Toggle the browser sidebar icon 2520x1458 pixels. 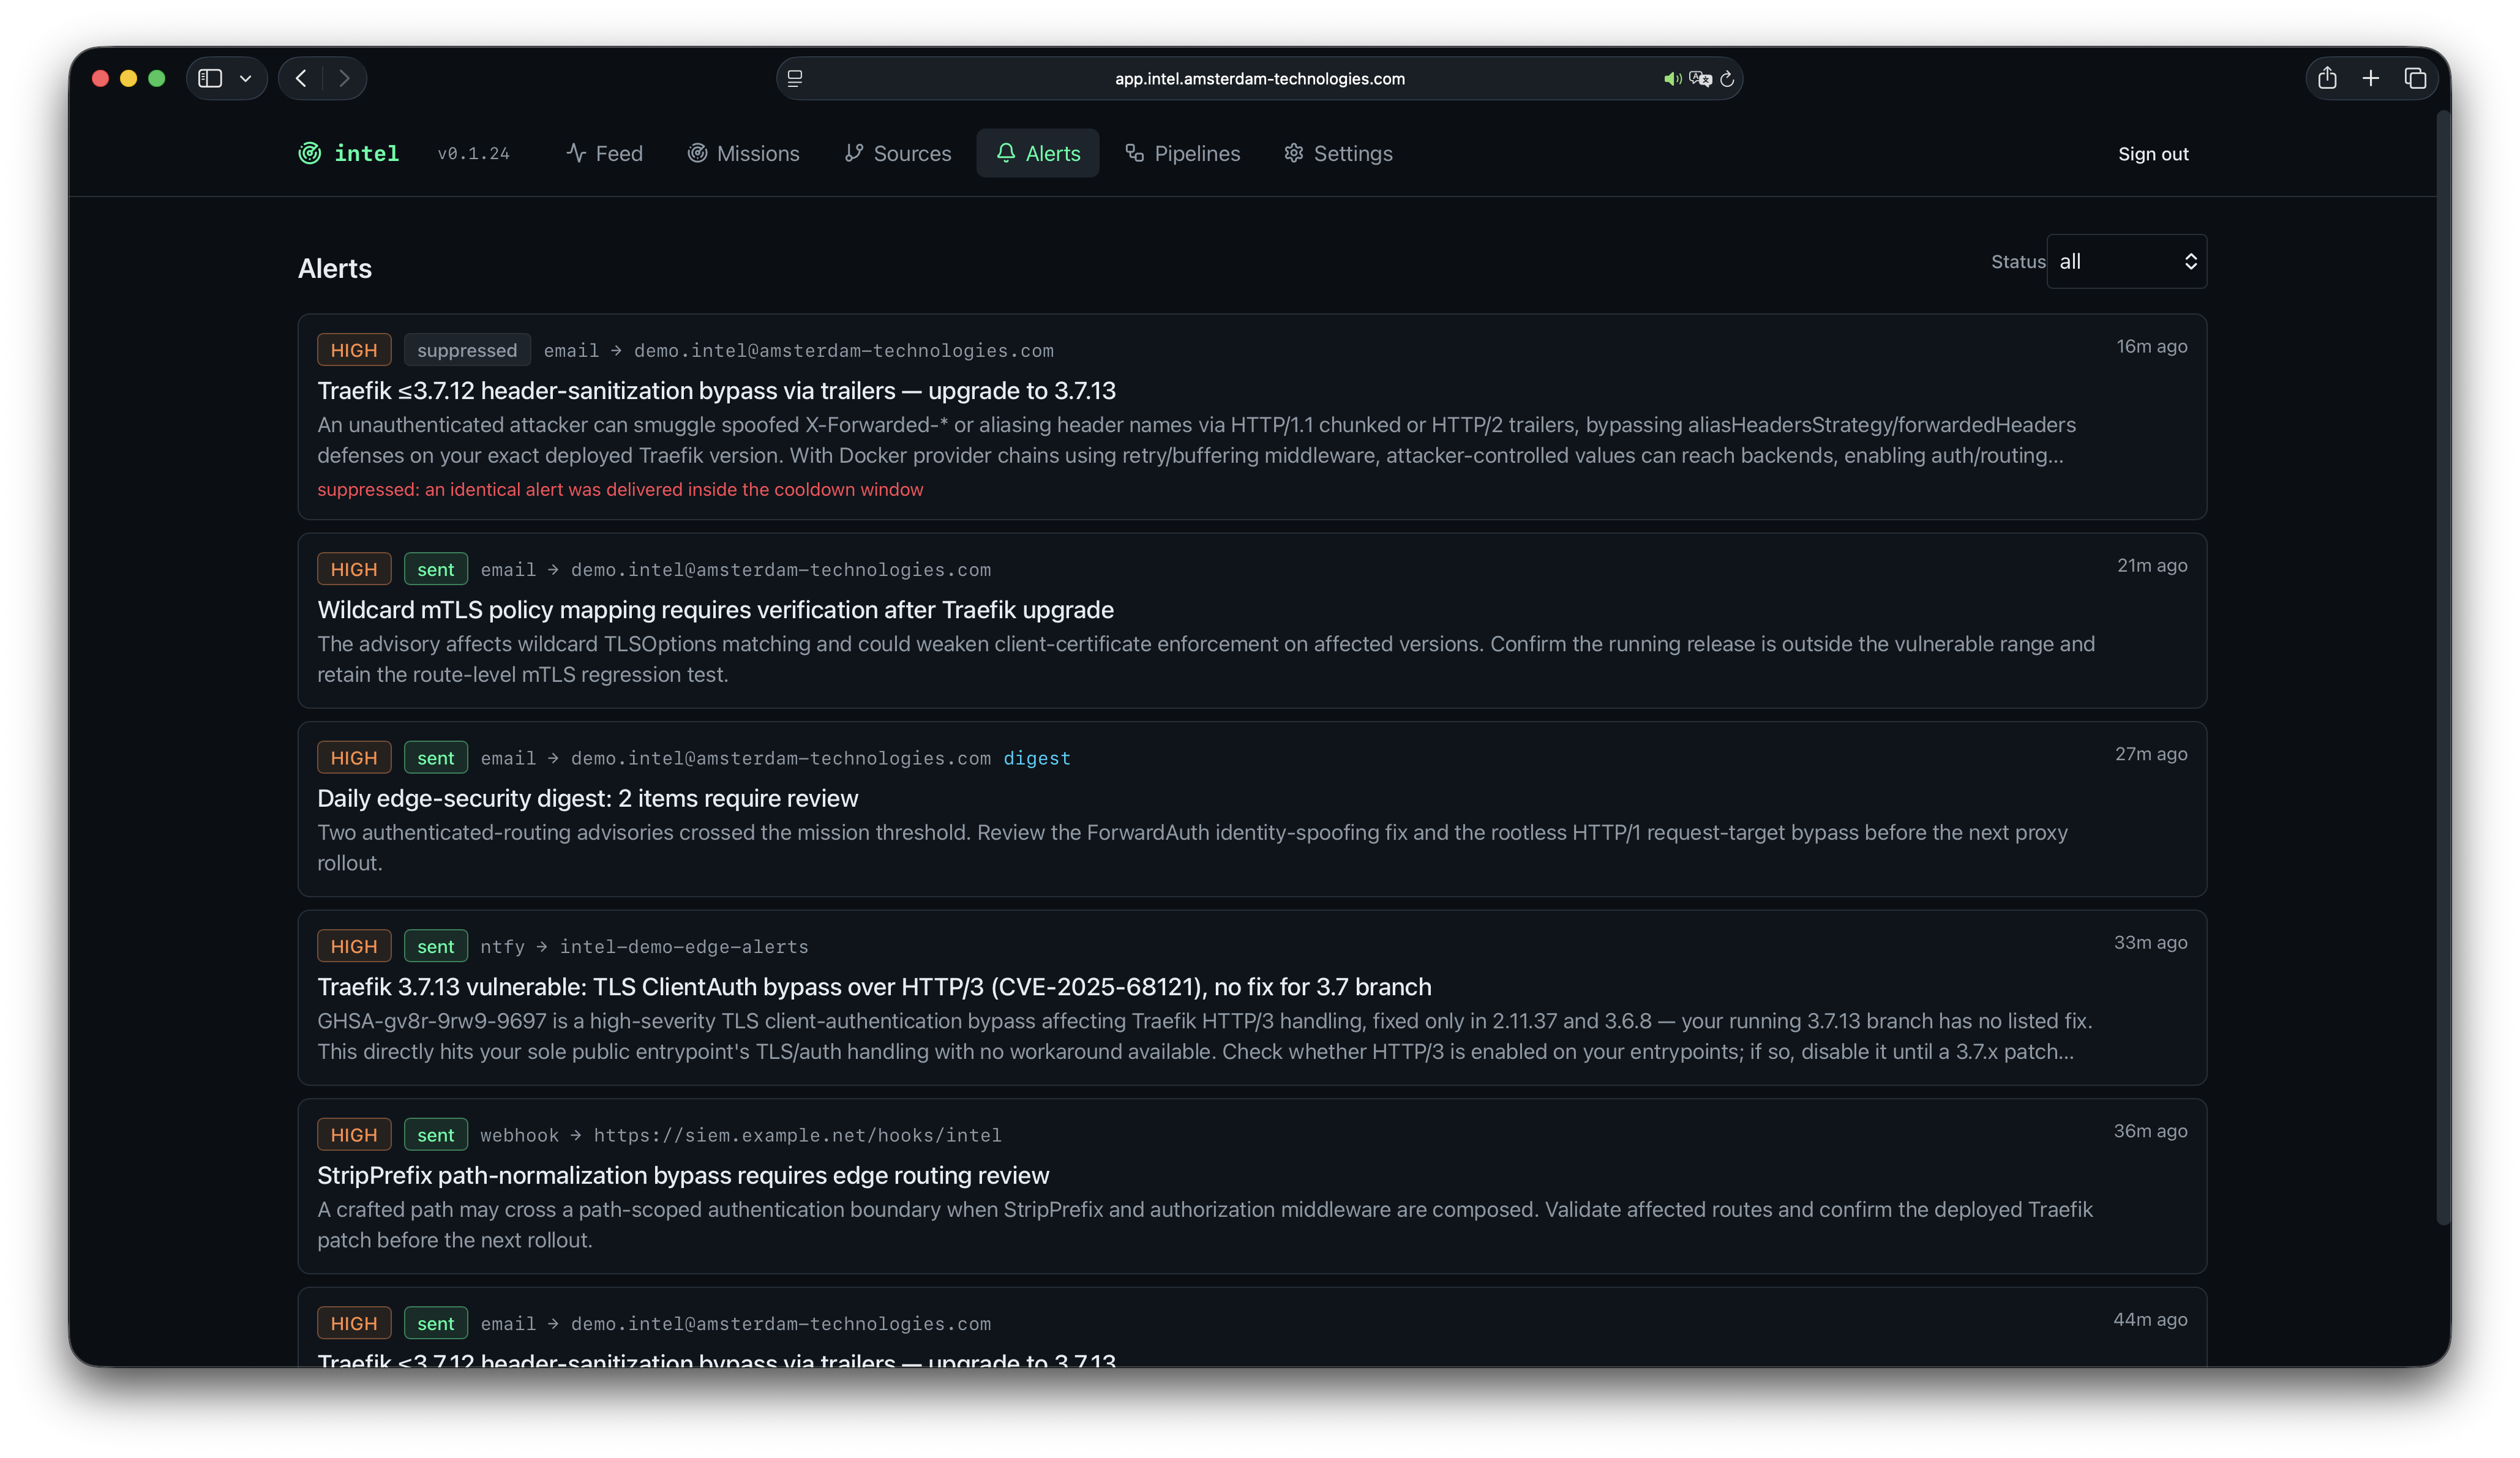(x=210, y=78)
